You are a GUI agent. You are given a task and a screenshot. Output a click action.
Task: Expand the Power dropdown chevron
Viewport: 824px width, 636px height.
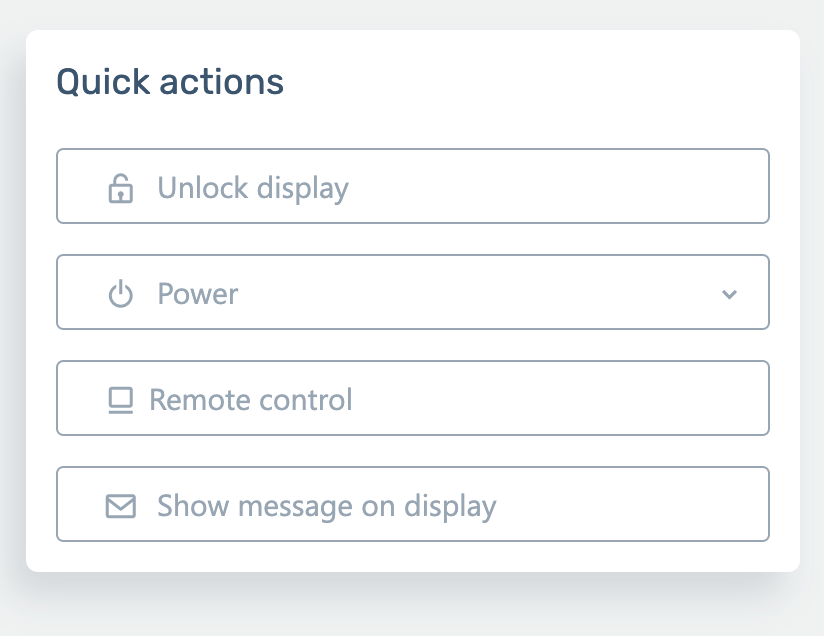[x=729, y=294]
